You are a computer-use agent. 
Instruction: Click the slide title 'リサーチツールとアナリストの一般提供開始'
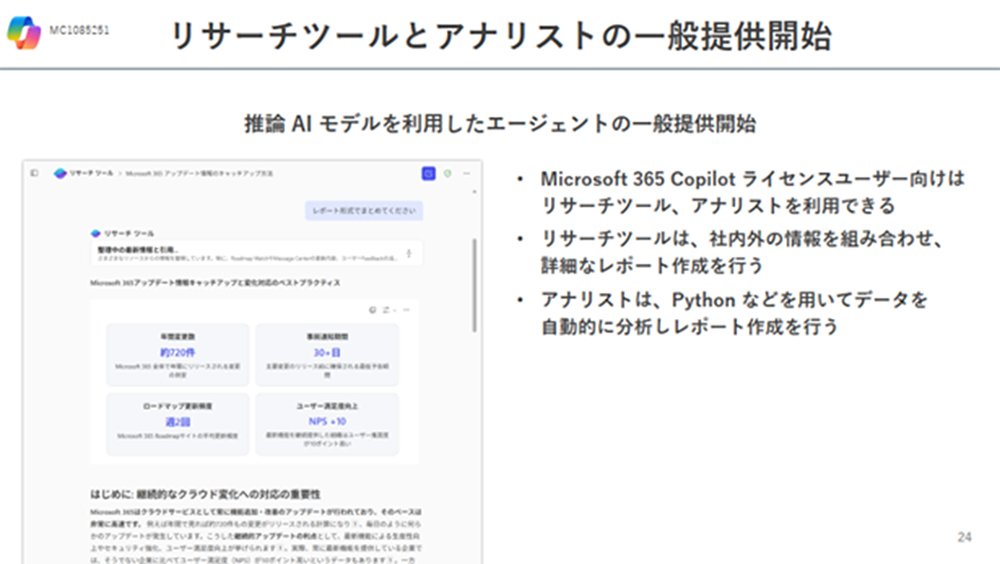coord(501,35)
